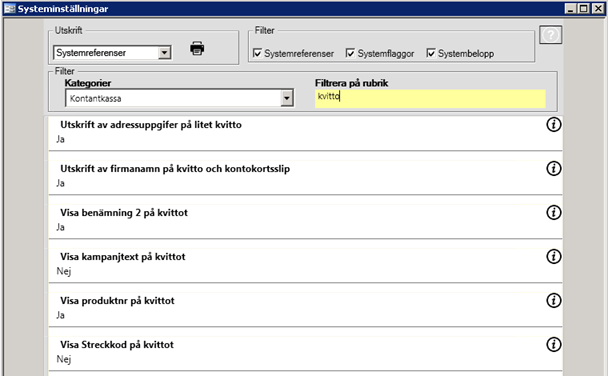
Task: Click the Ja value under Utskrift av adressuppgifer
Action: tap(60, 139)
